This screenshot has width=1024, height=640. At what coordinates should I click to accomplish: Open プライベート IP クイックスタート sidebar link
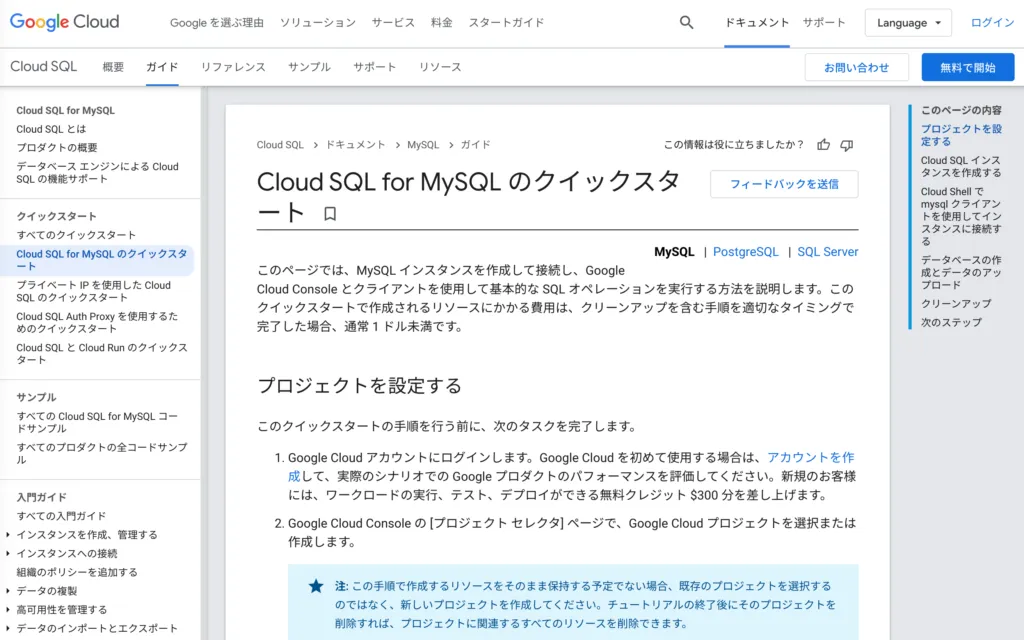click(93, 291)
